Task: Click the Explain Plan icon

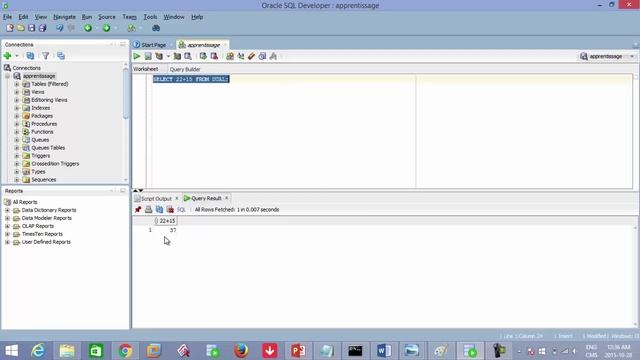Action: pos(159,56)
